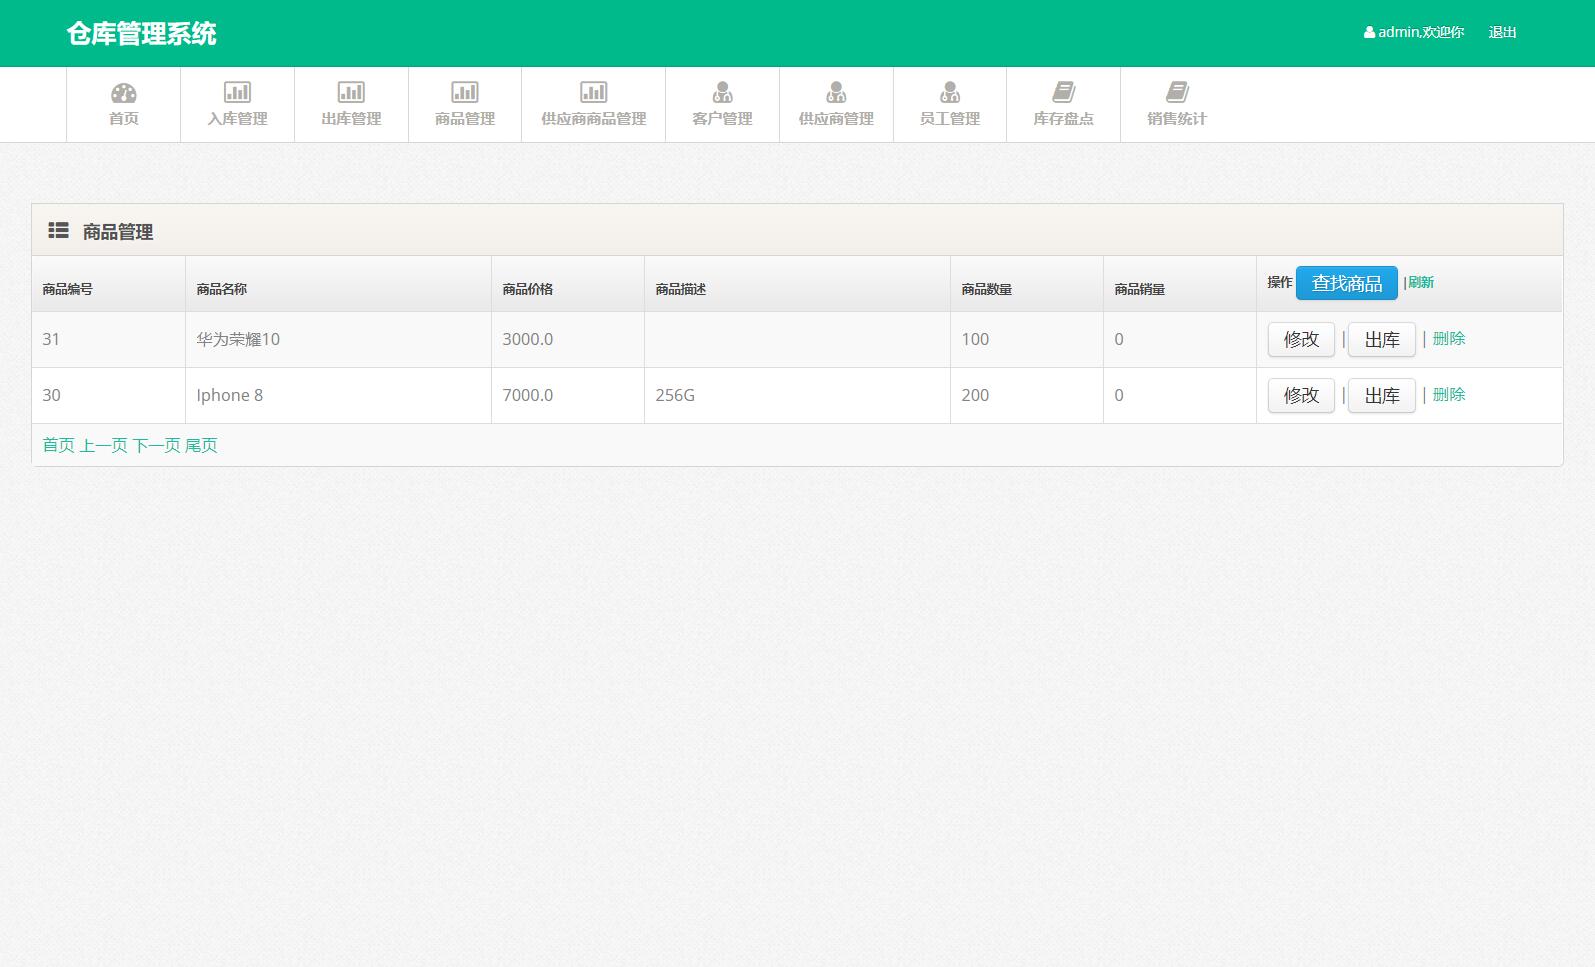Click the chart icon above 入库管理
Image resolution: width=1595 pixels, height=967 pixels.
[237, 92]
